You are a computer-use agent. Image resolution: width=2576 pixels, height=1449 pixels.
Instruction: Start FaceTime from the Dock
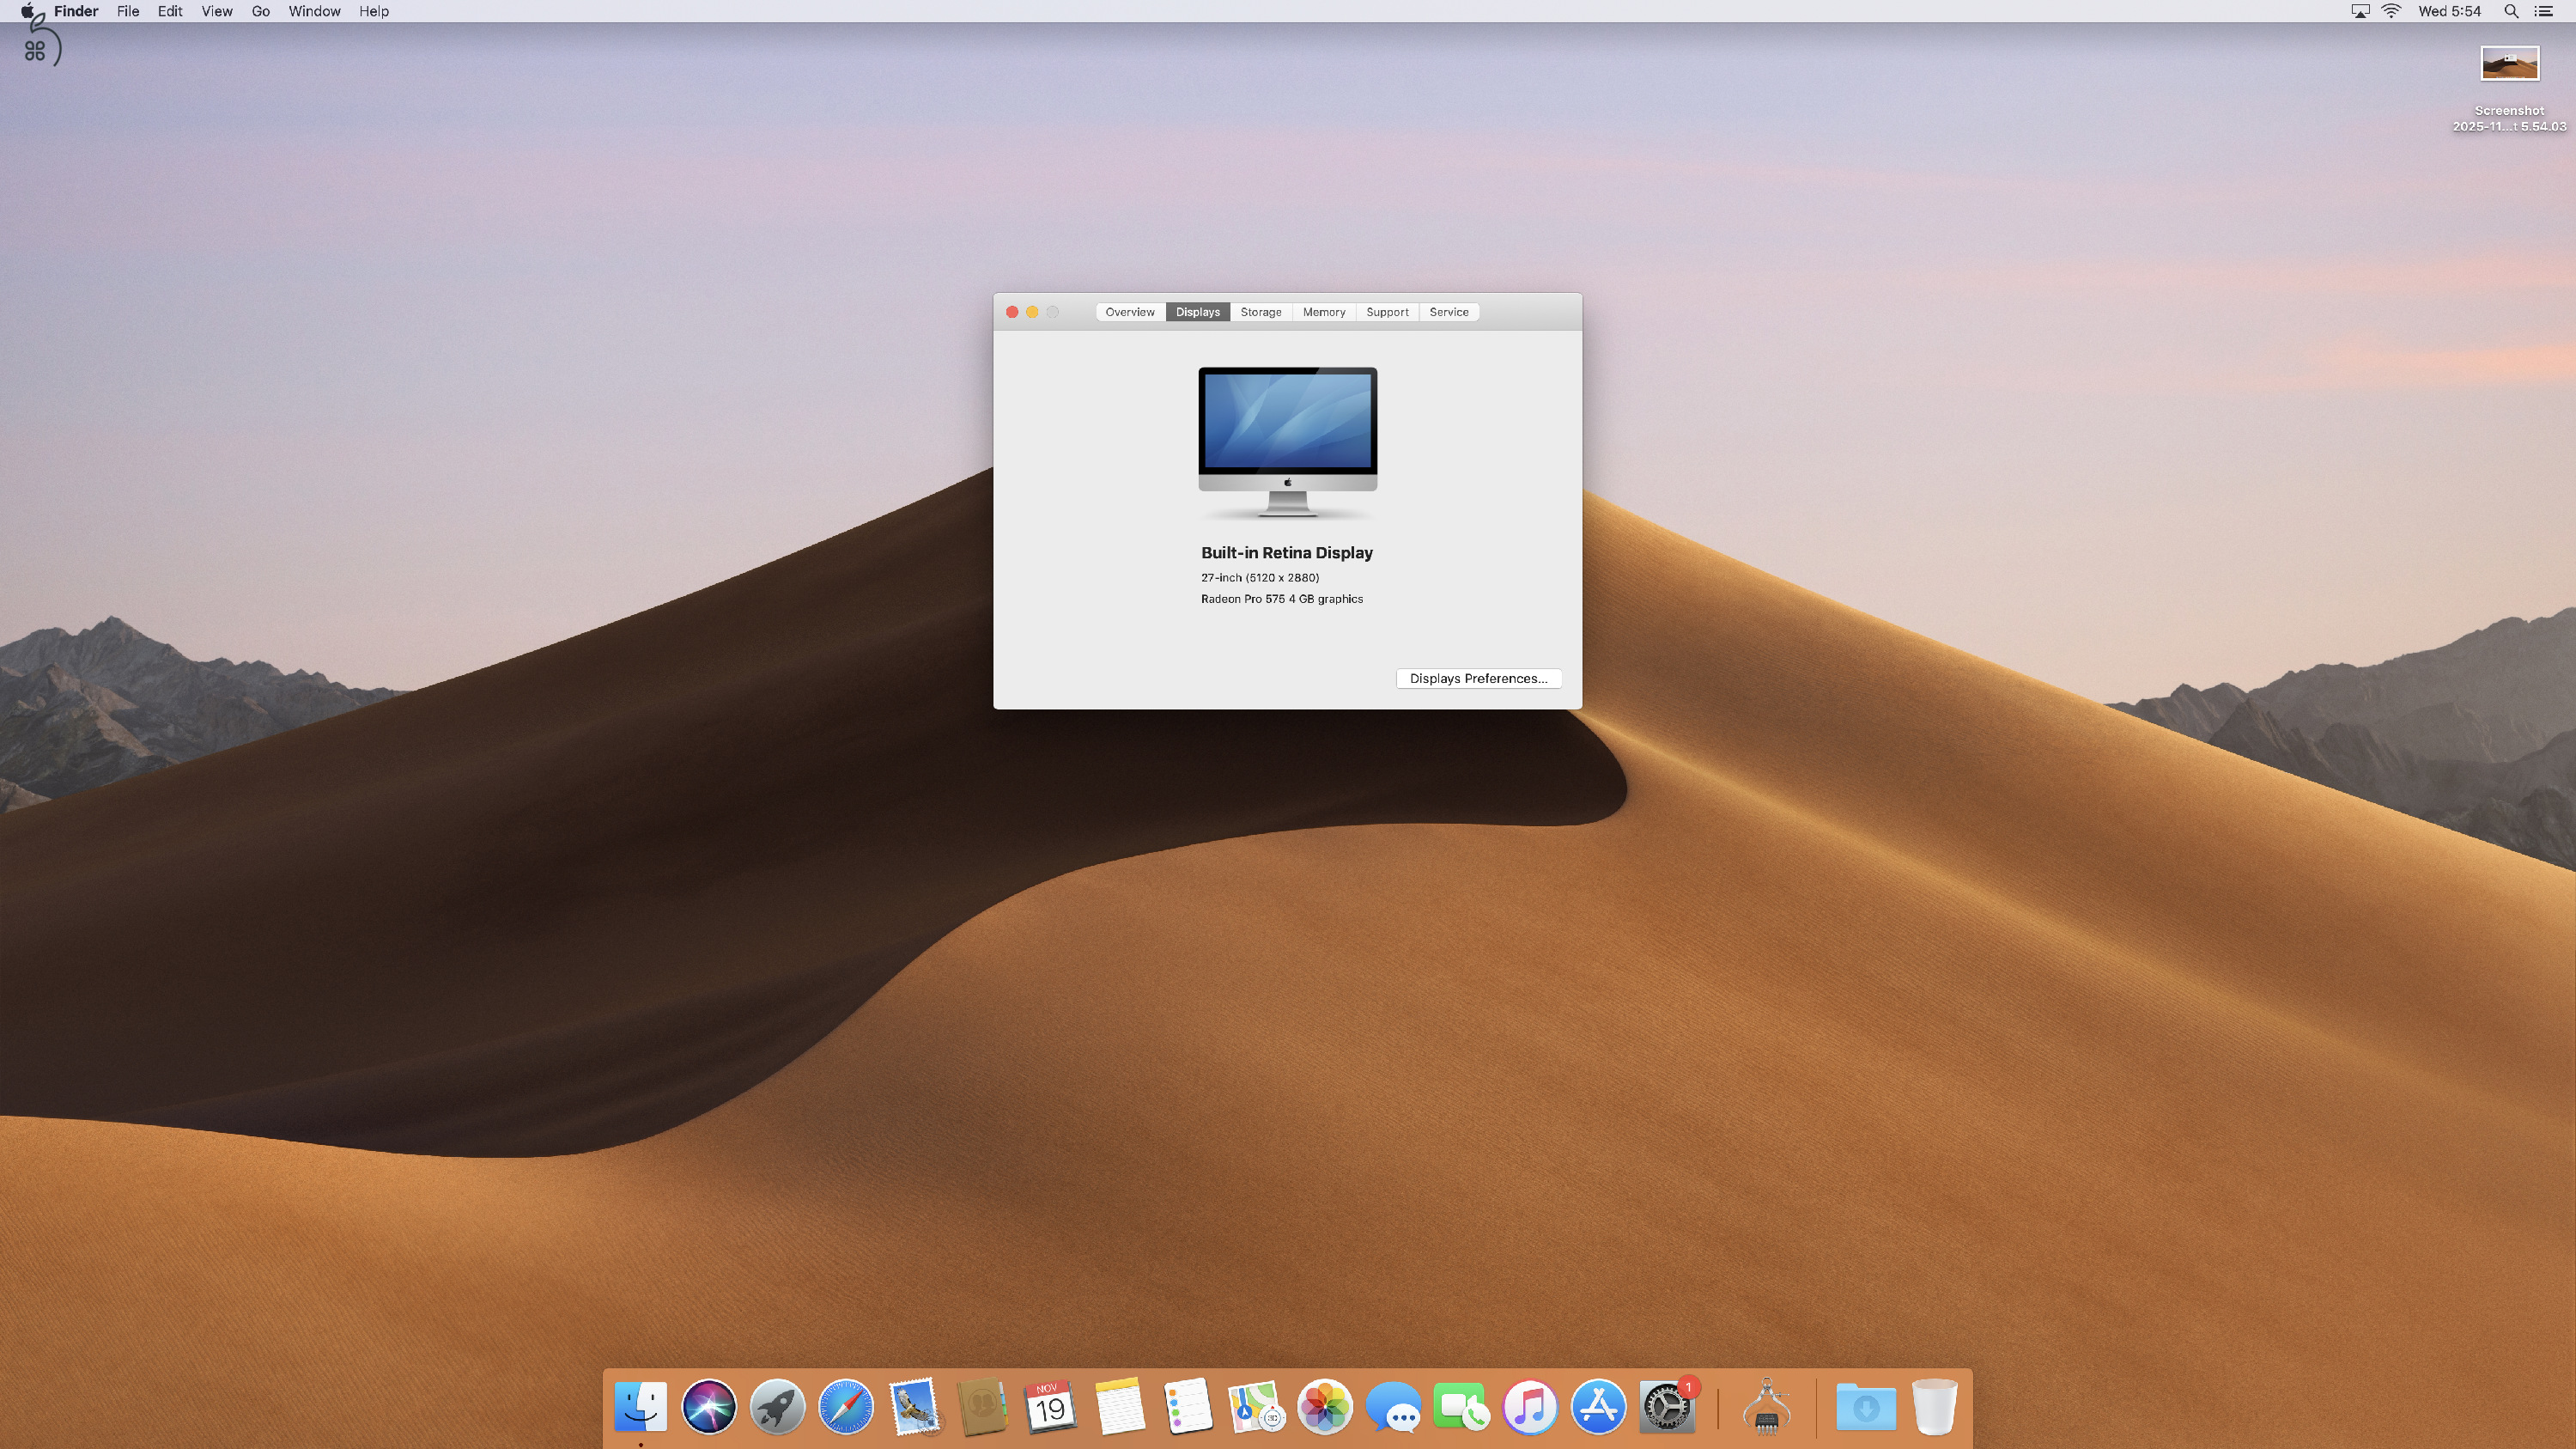(1462, 1407)
